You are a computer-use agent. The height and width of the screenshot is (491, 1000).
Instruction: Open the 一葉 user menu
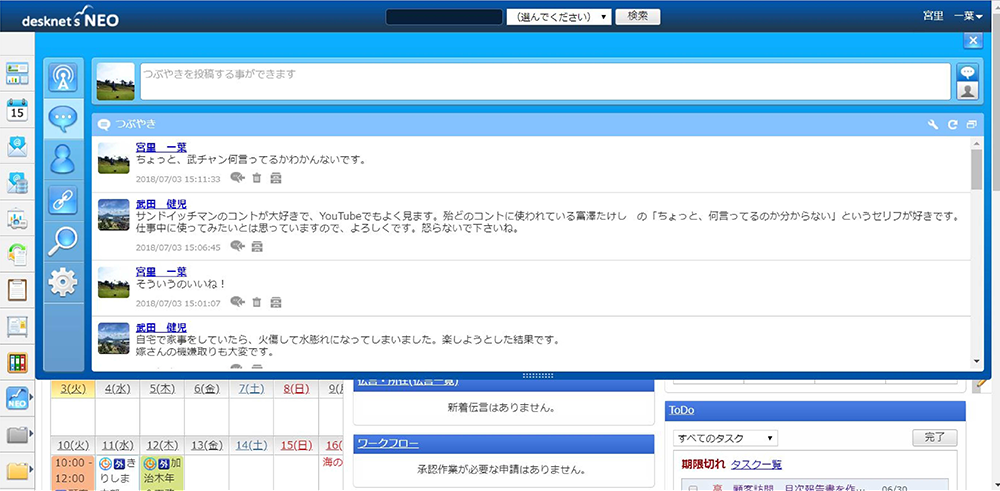coord(969,16)
